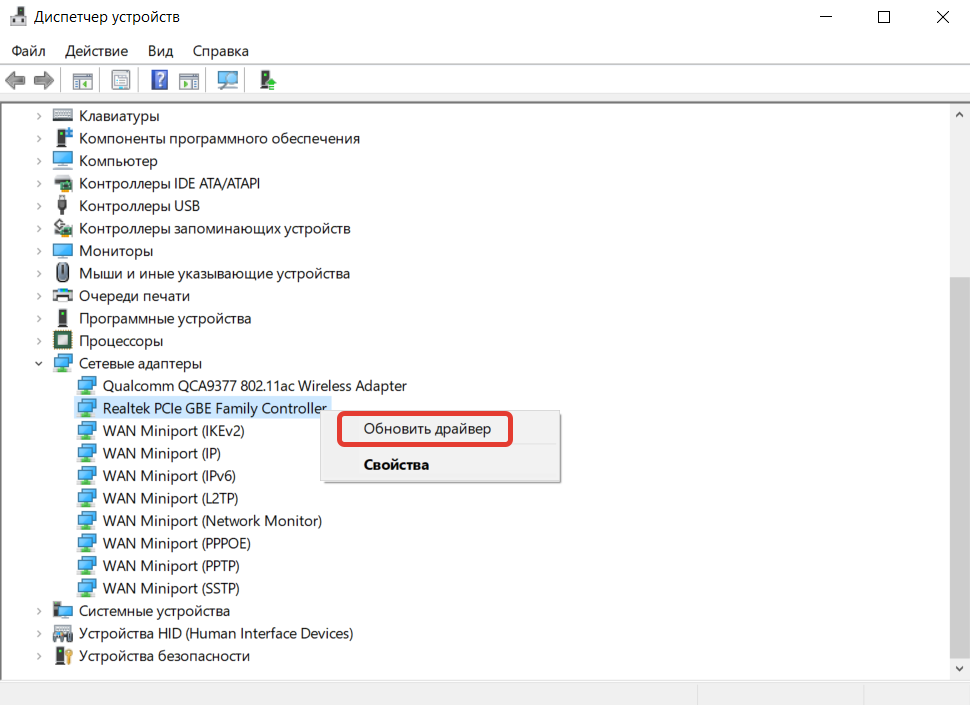The image size is (970, 705).
Task: Click the Qualcomm QCA9377 Wireless Adapter icon
Action: [88, 386]
